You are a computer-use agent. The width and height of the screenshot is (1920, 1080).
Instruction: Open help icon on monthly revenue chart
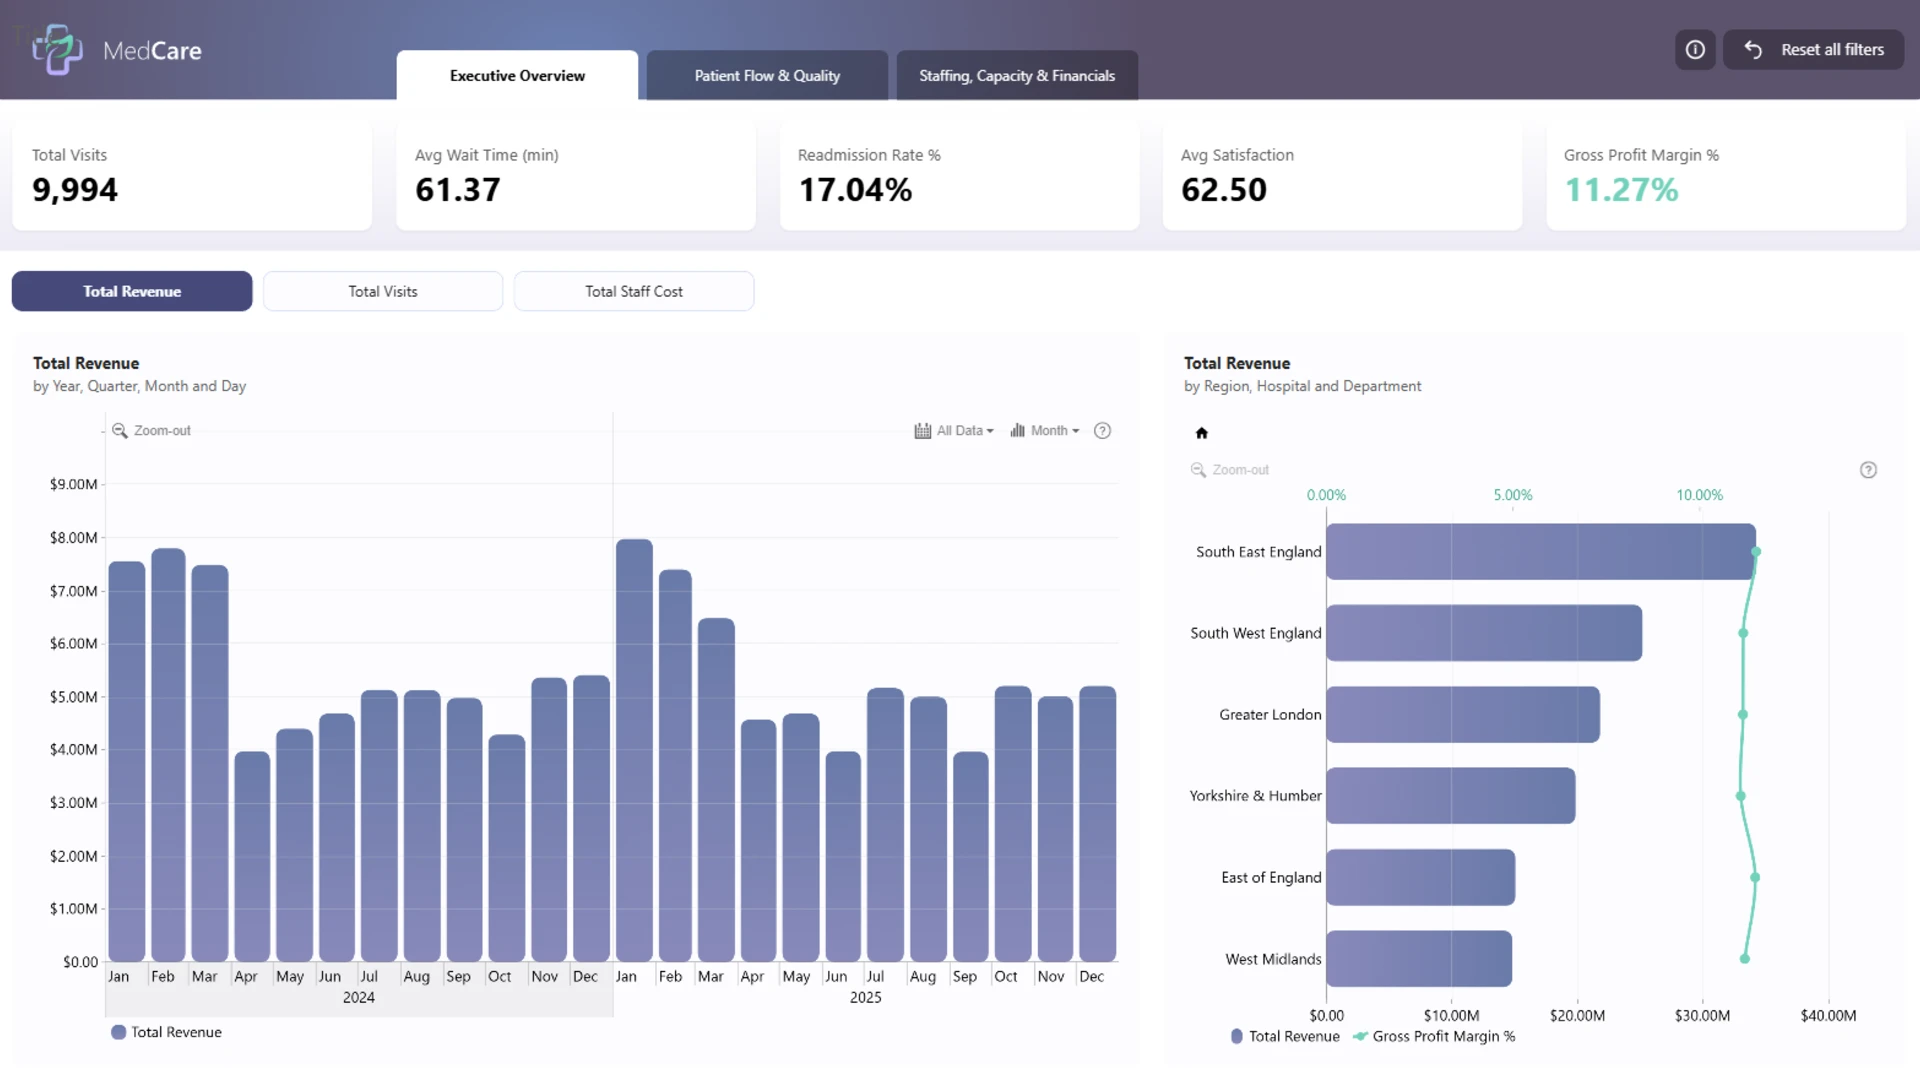[1102, 431]
